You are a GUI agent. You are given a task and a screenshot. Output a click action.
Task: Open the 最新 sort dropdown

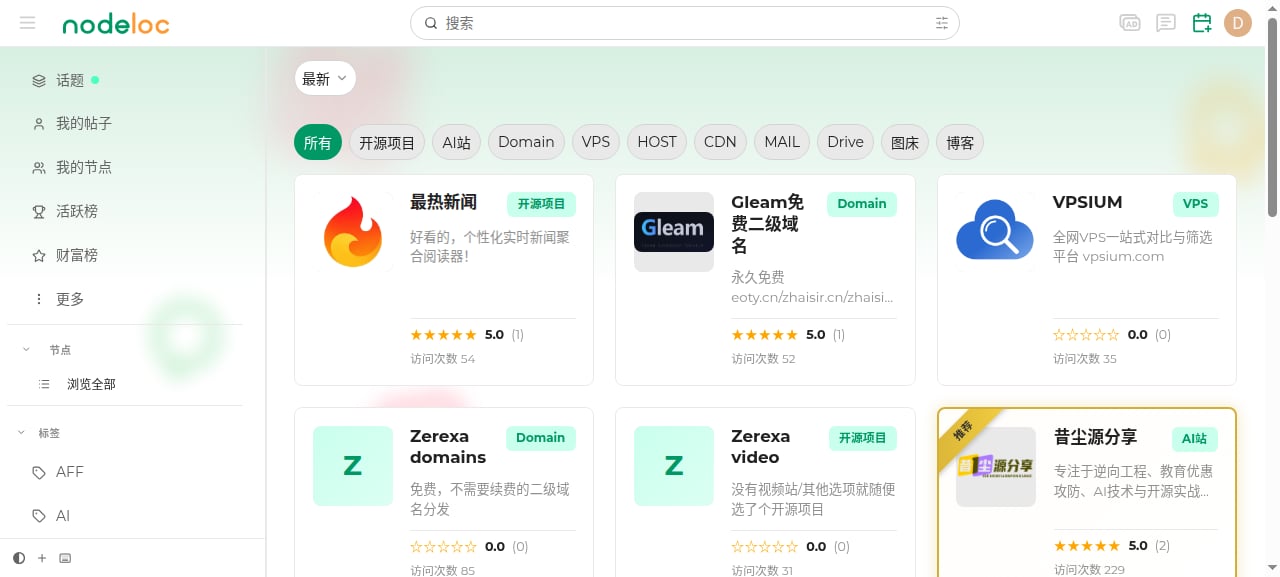pos(325,78)
